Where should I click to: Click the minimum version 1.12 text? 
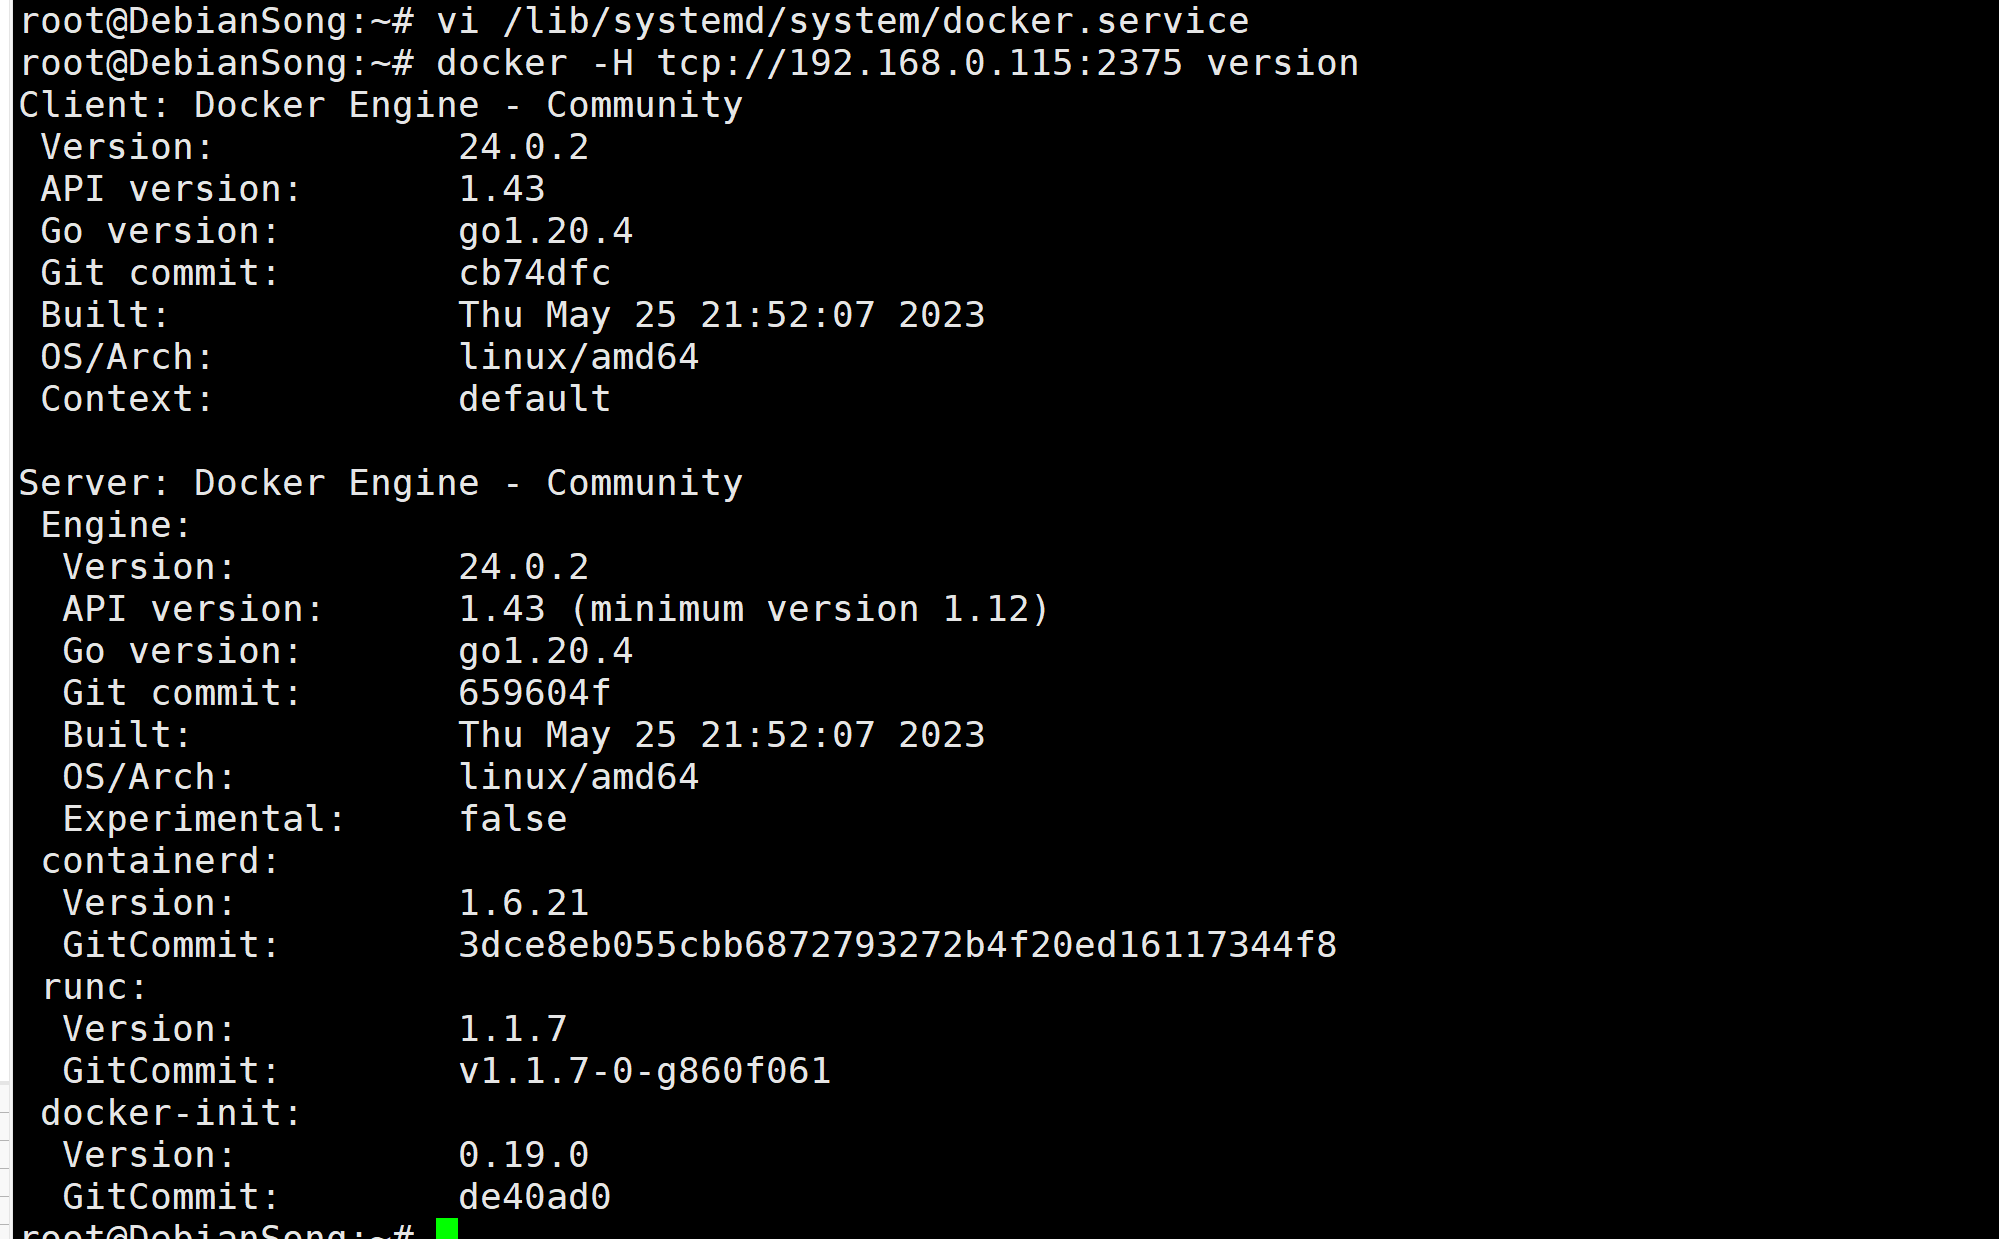pos(809,609)
